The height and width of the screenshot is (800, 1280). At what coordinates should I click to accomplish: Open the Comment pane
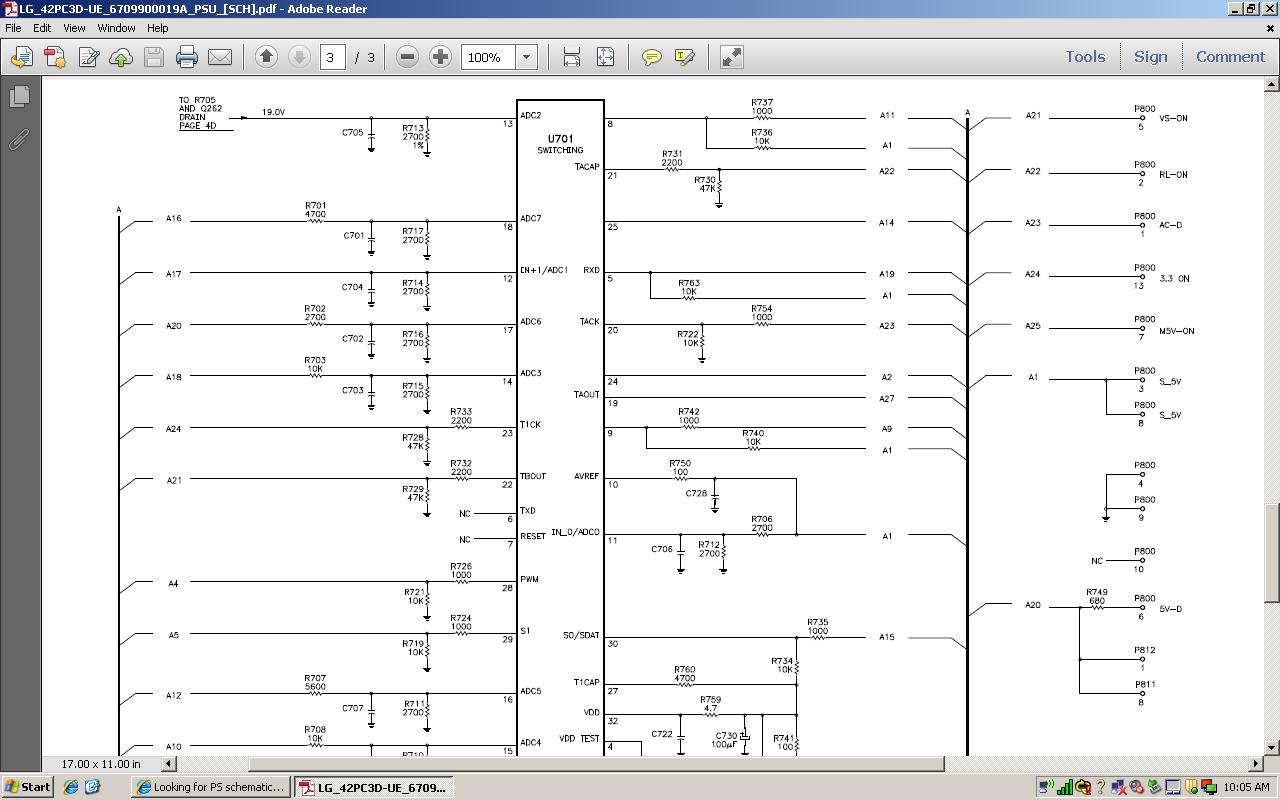(1230, 57)
